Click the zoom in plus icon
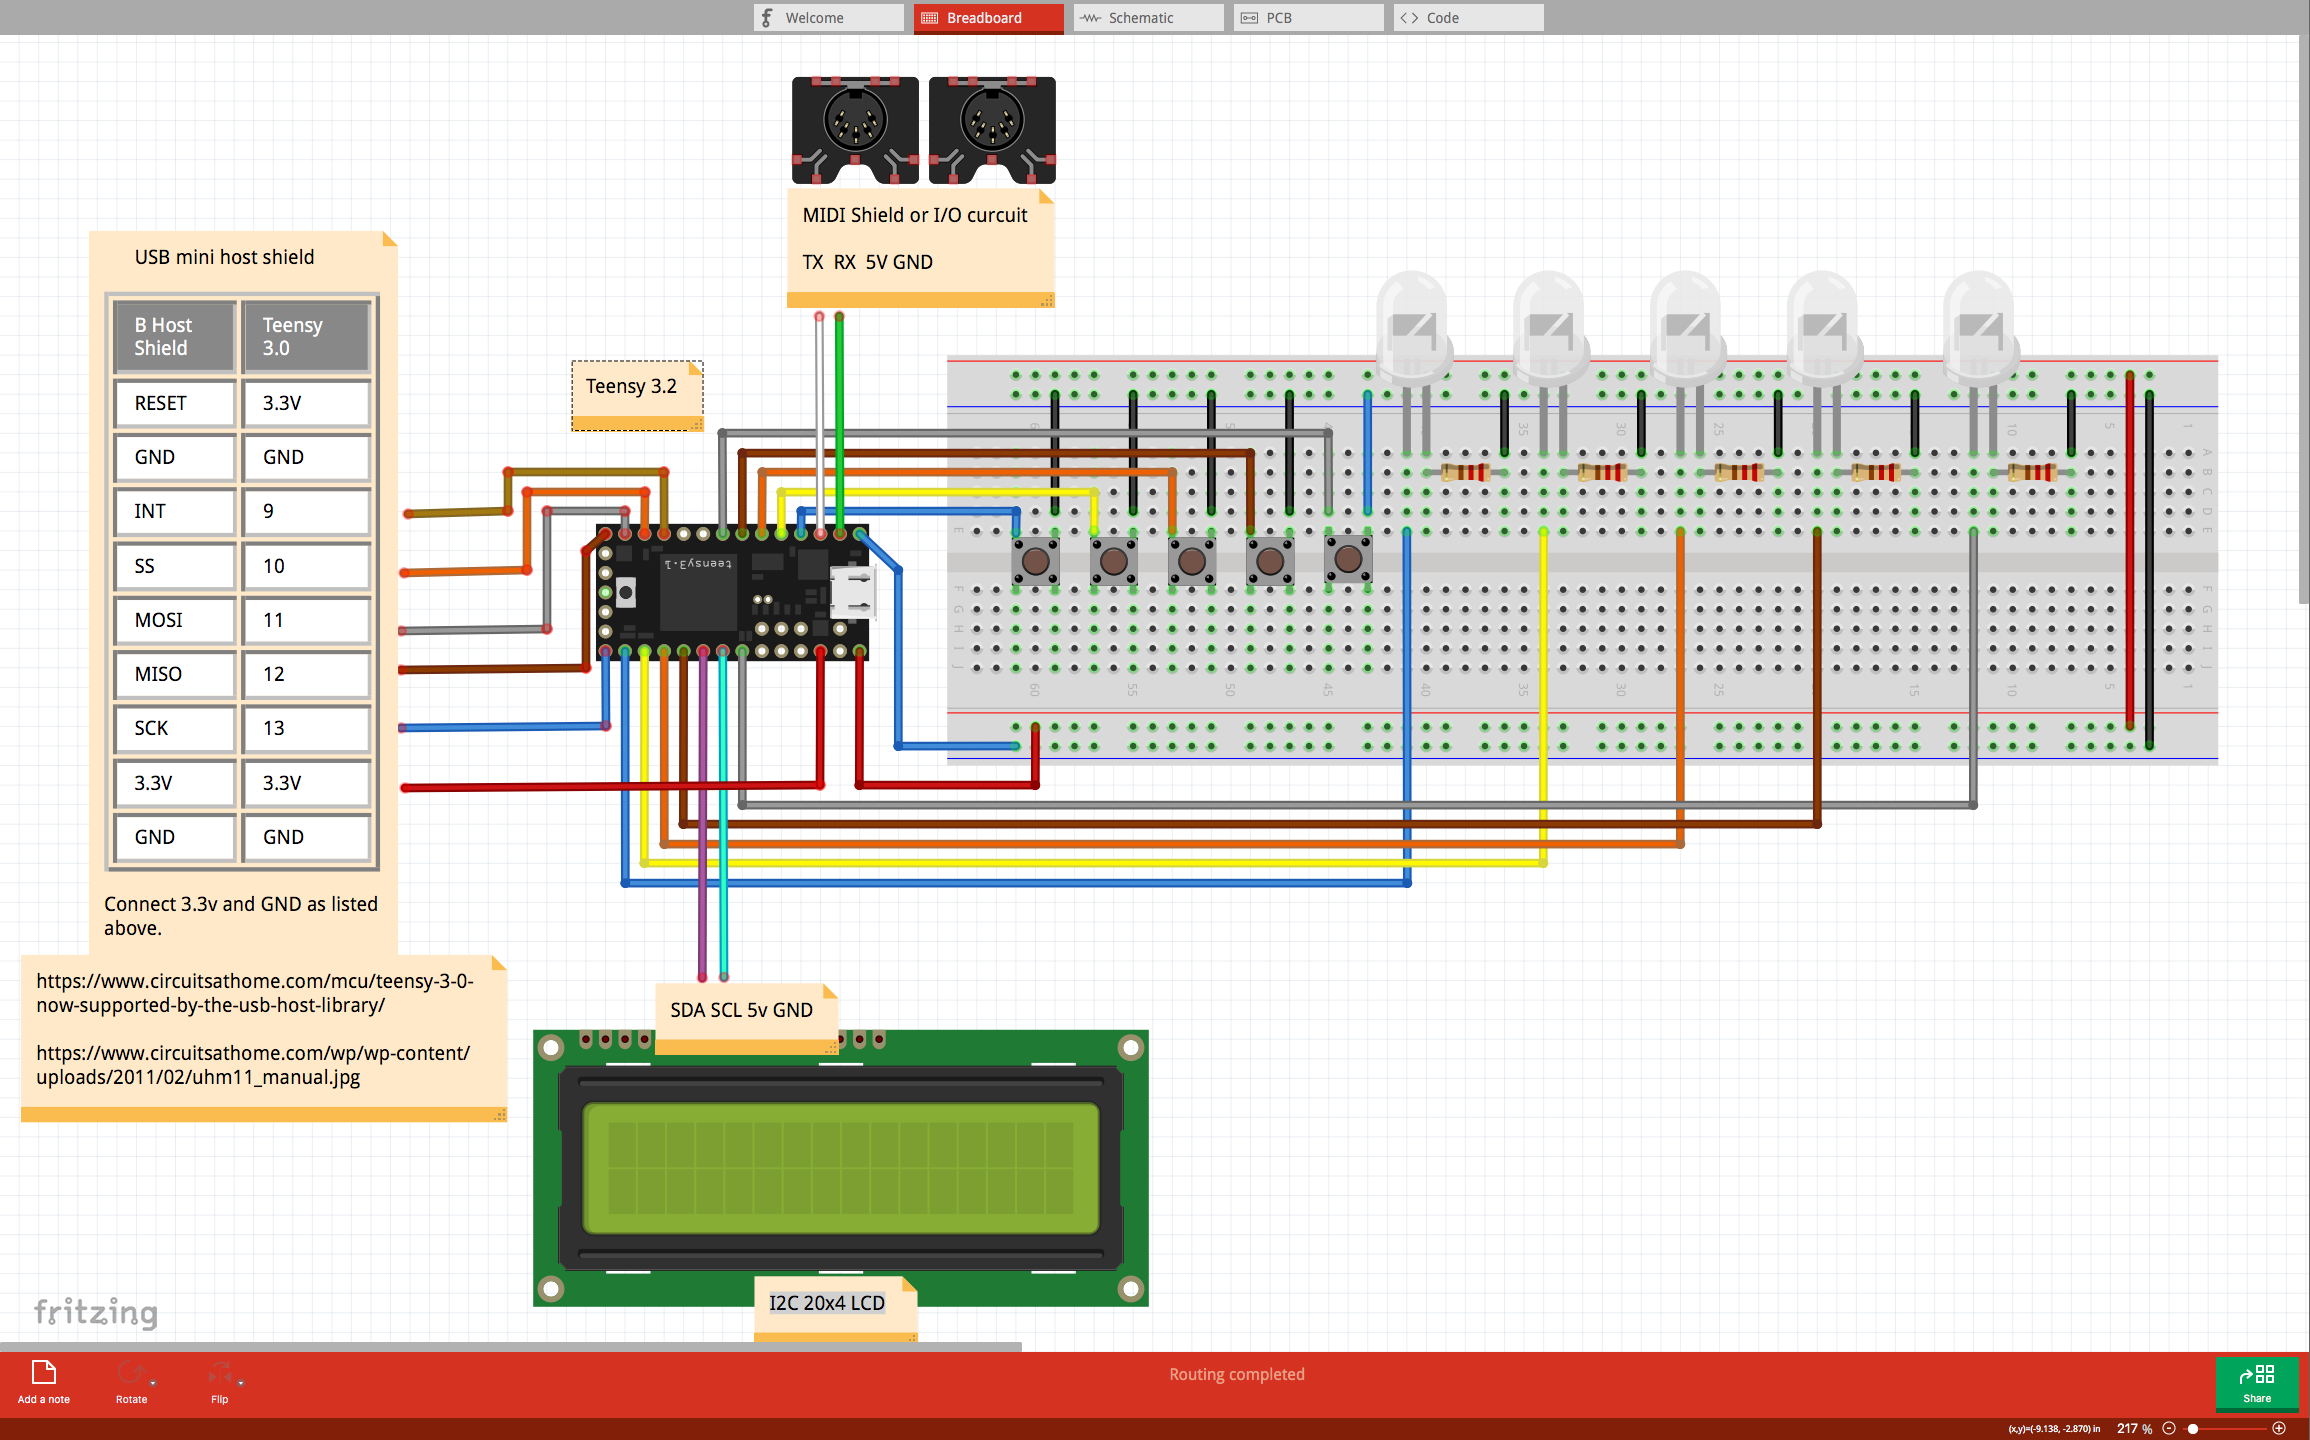Viewport: 2310px width, 1440px height. click(2279, 1428)
